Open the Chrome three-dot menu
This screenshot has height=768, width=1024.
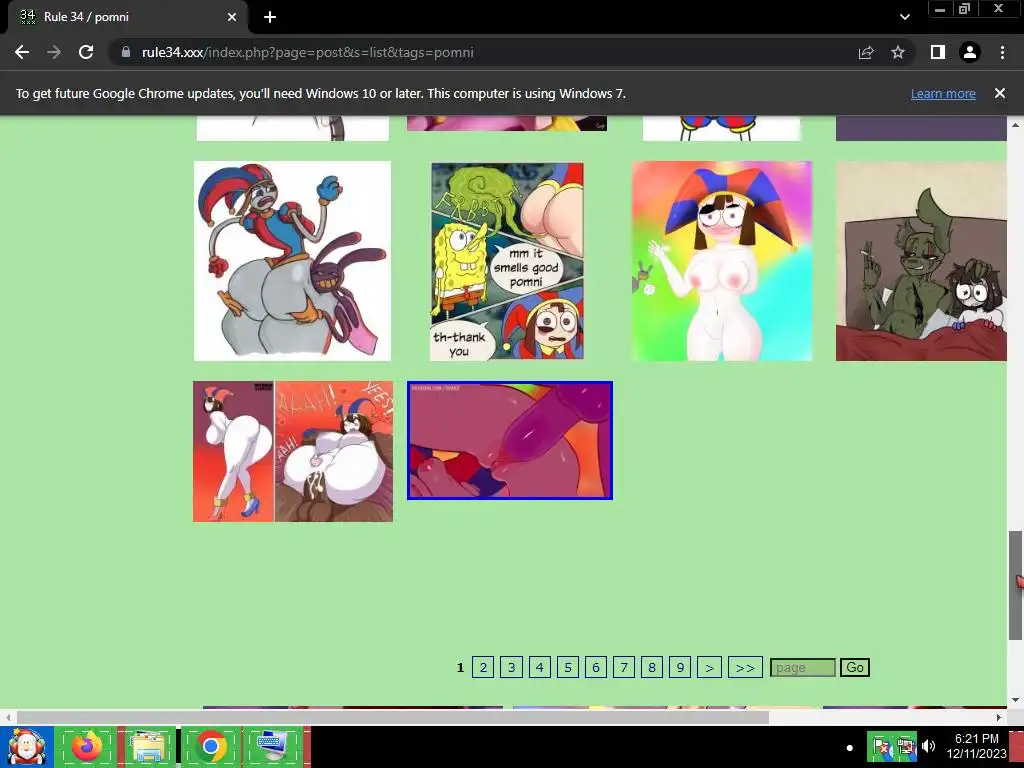1002,52
